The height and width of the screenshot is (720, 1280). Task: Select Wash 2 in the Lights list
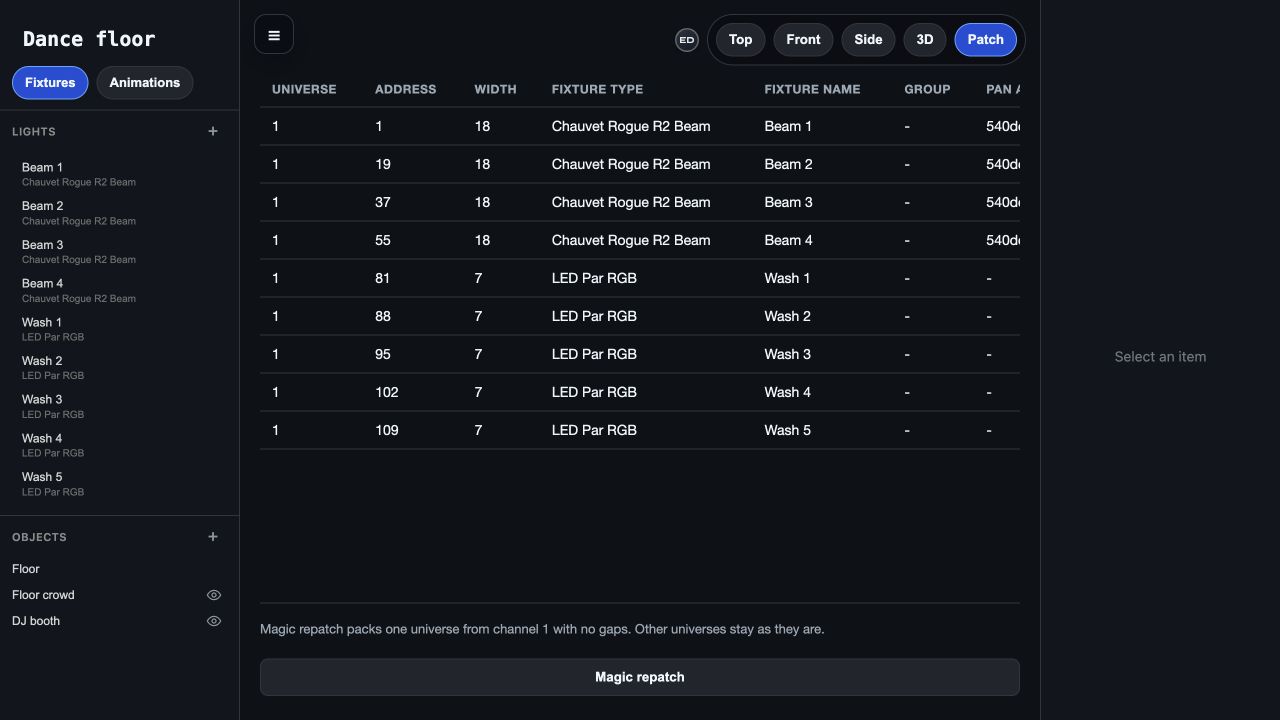(x=120, y=368)
